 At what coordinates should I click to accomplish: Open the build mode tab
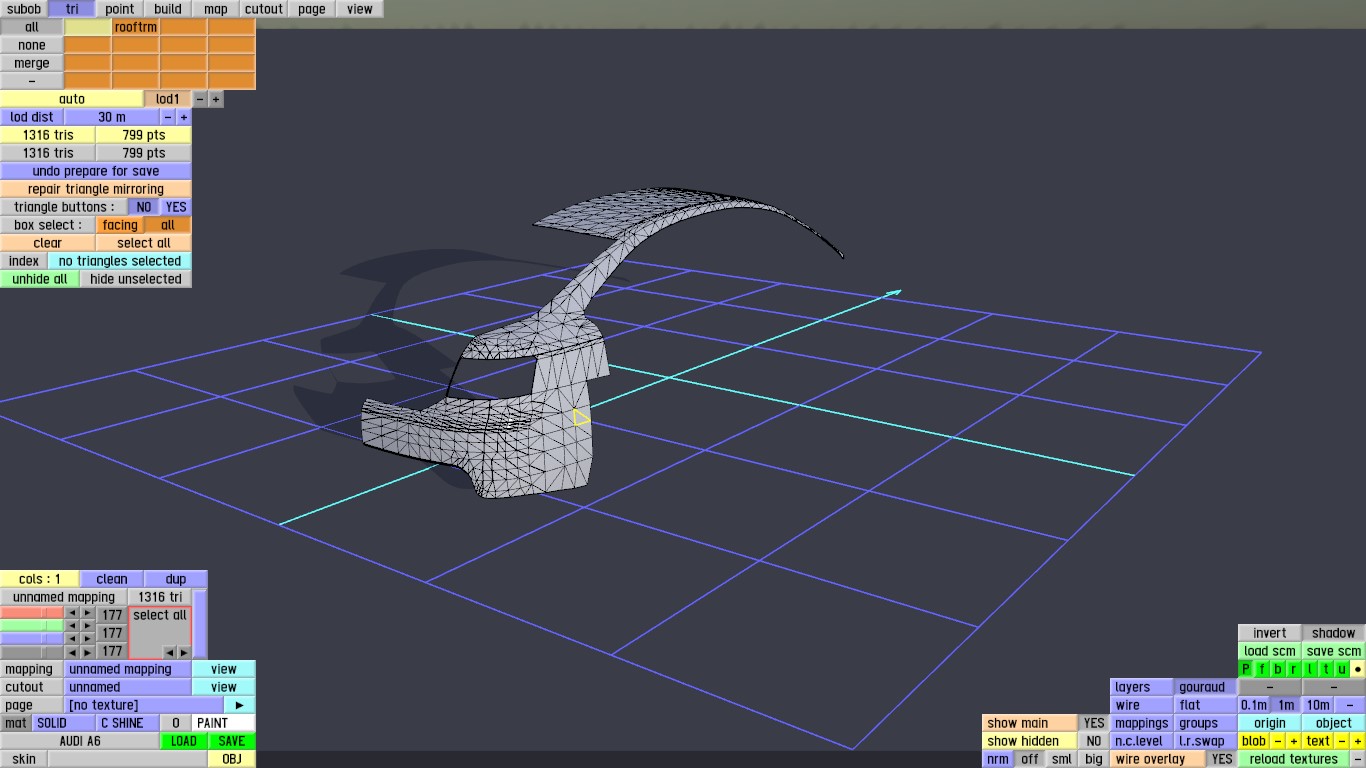coord(168,9)
